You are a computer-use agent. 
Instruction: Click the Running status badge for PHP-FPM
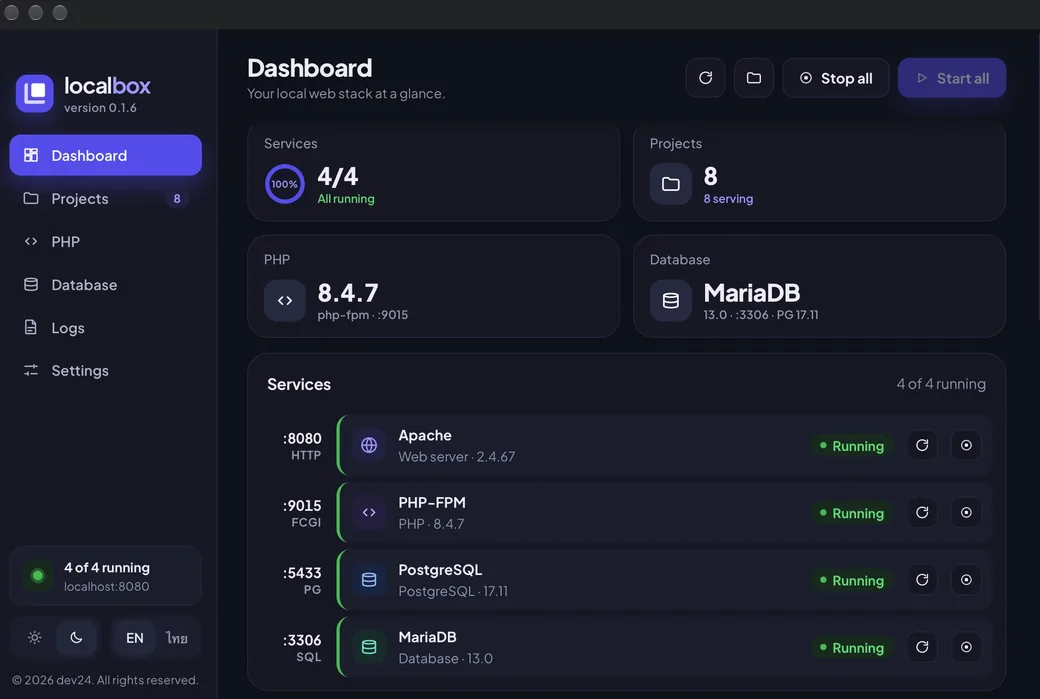(852, 513)
